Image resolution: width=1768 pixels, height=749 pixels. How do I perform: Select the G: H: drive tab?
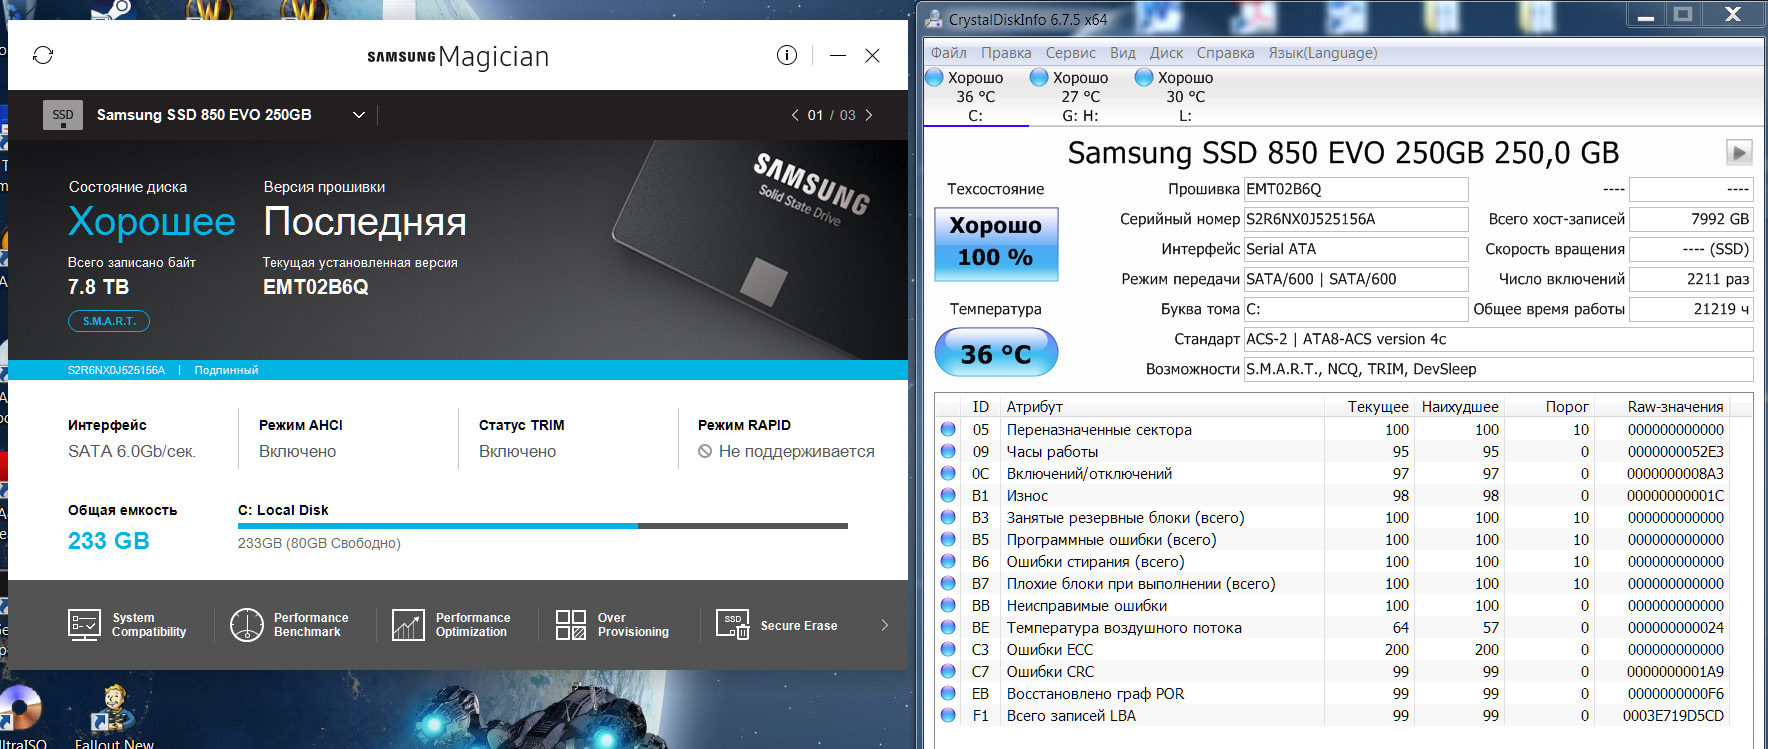pyautogui.click(x=1080, y=96)
